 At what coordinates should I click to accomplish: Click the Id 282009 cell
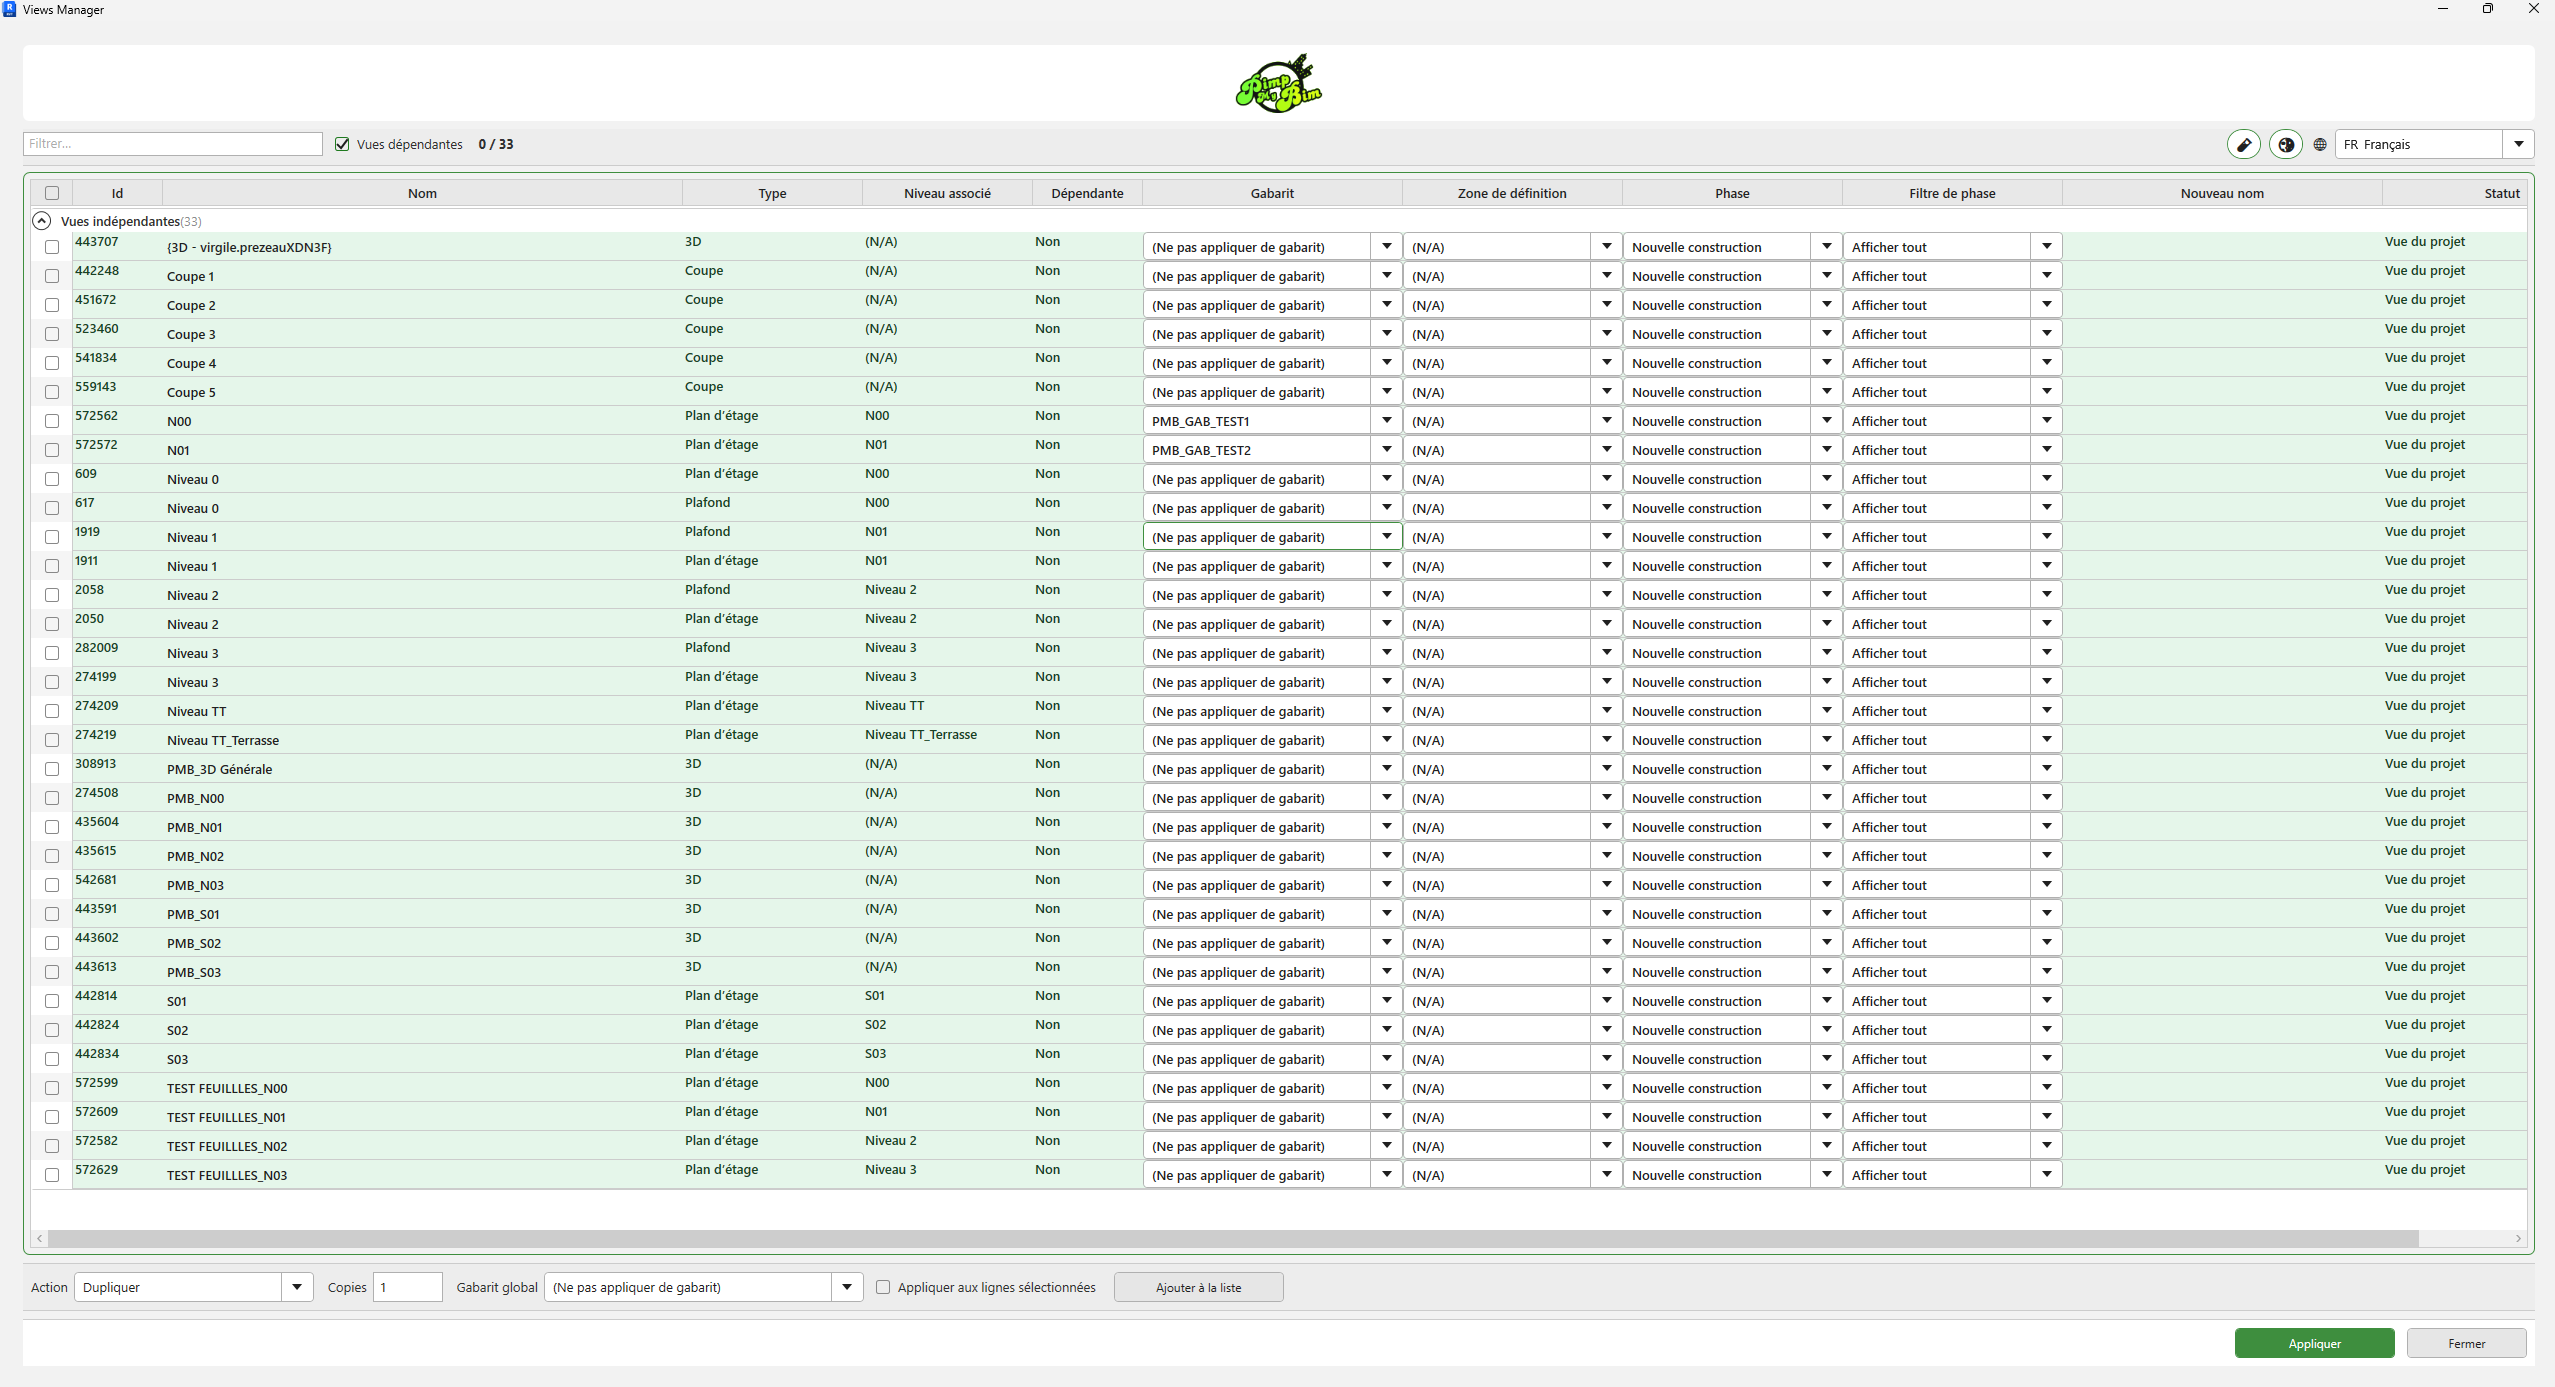pyautogui.click(x=97, y=647)
